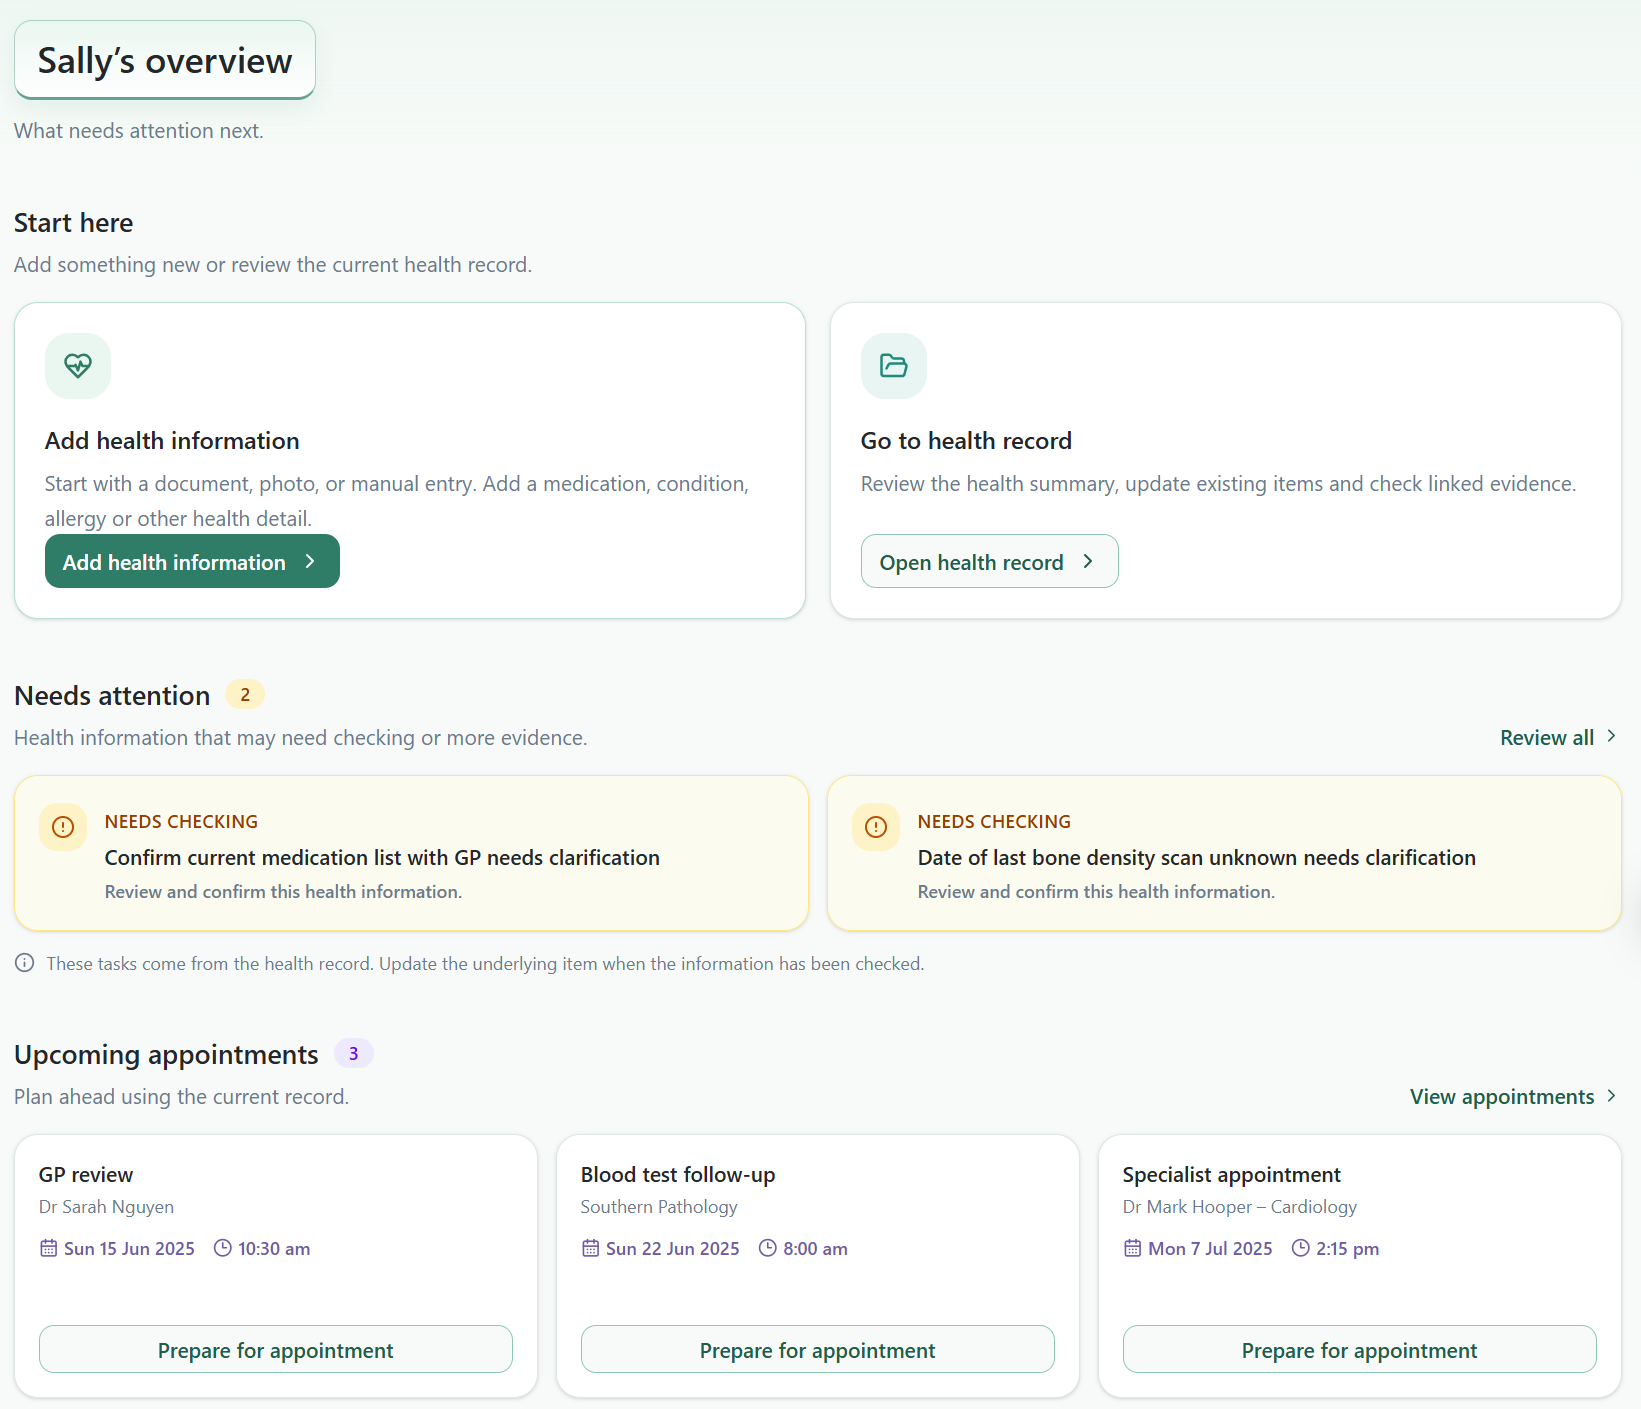Click chevron beside Review all
This screenshot has height=1409, width=1641.
1611,736
